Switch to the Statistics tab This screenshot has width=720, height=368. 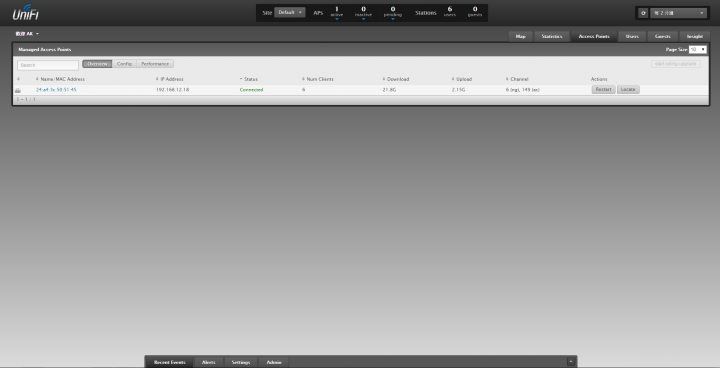tap(551, 36)
